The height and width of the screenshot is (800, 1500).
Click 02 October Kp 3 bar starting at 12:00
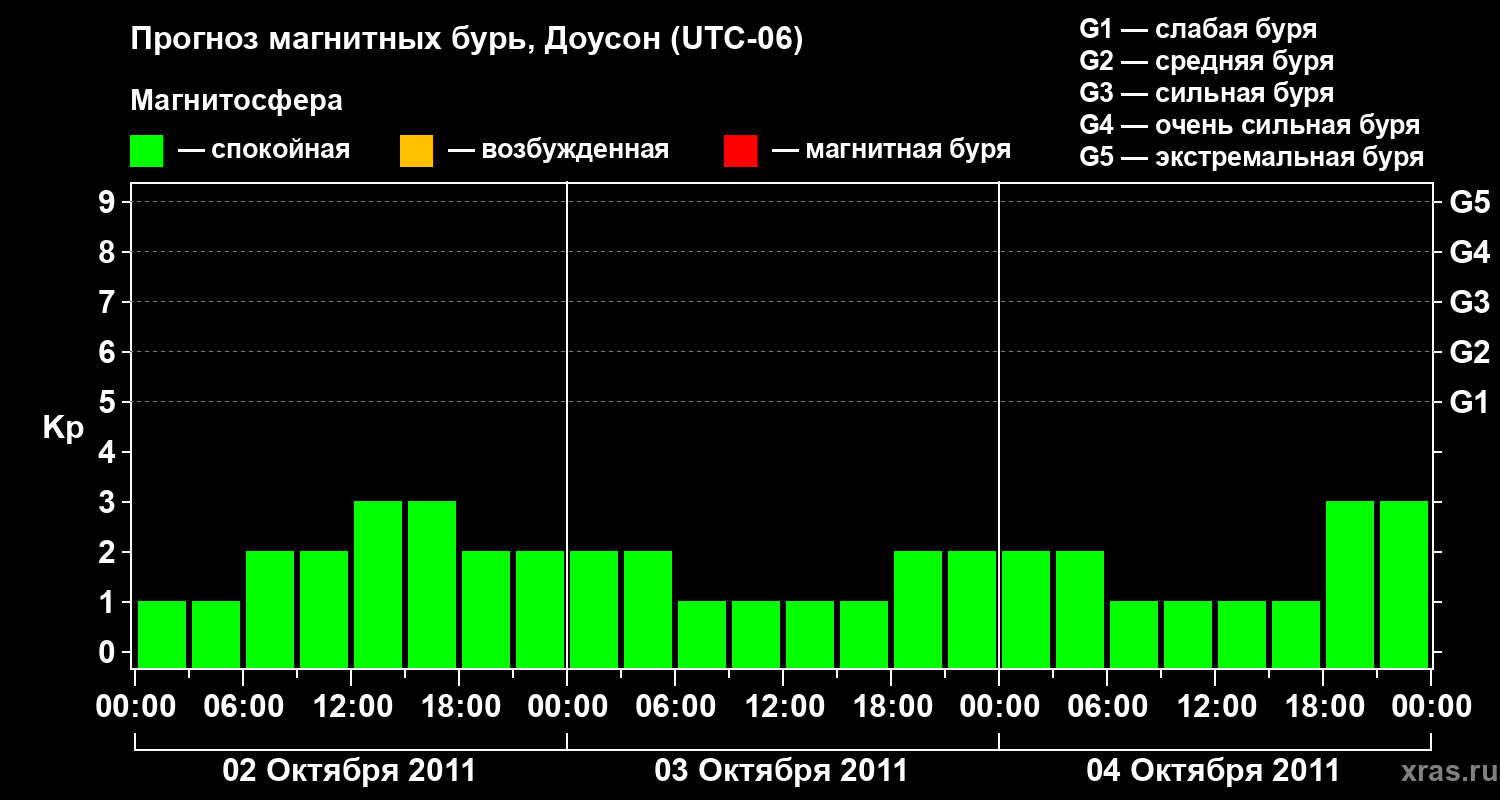(x=378, y=584)
